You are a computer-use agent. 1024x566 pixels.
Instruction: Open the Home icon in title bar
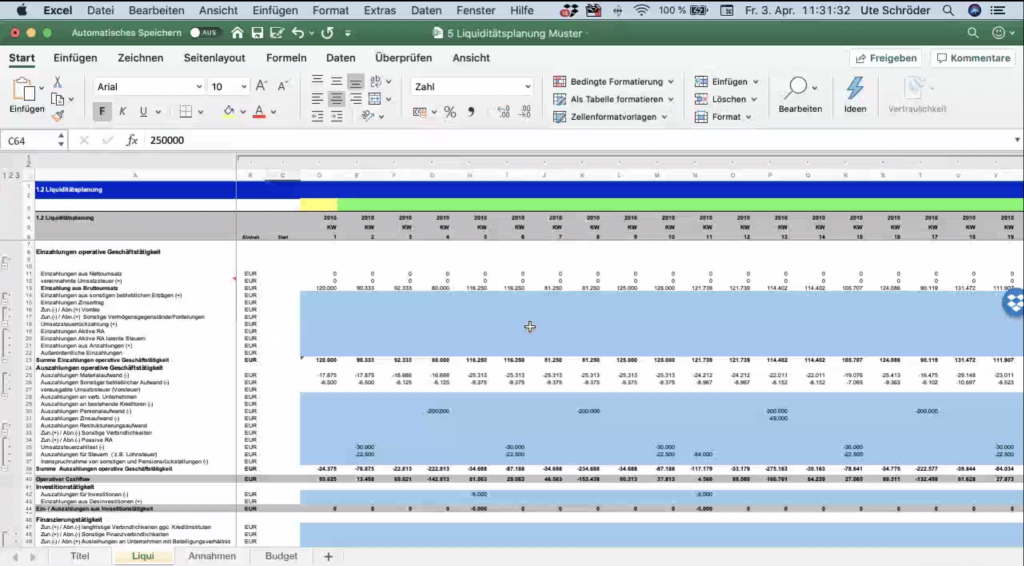pos(237,33)
